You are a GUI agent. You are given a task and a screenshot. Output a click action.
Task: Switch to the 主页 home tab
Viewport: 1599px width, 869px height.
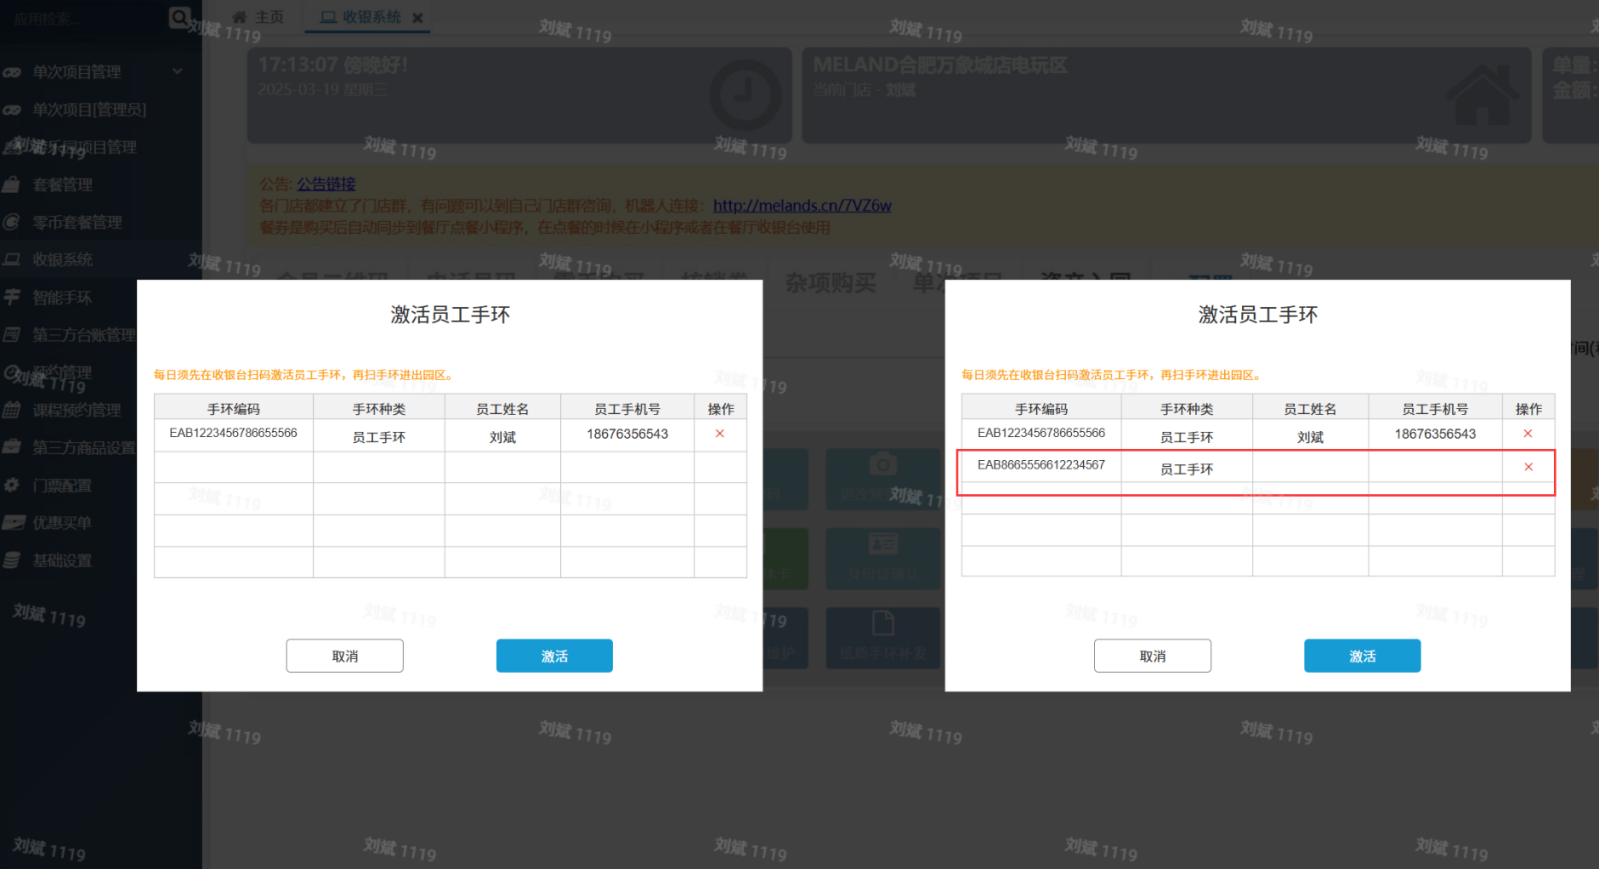(x=258, y=17)
